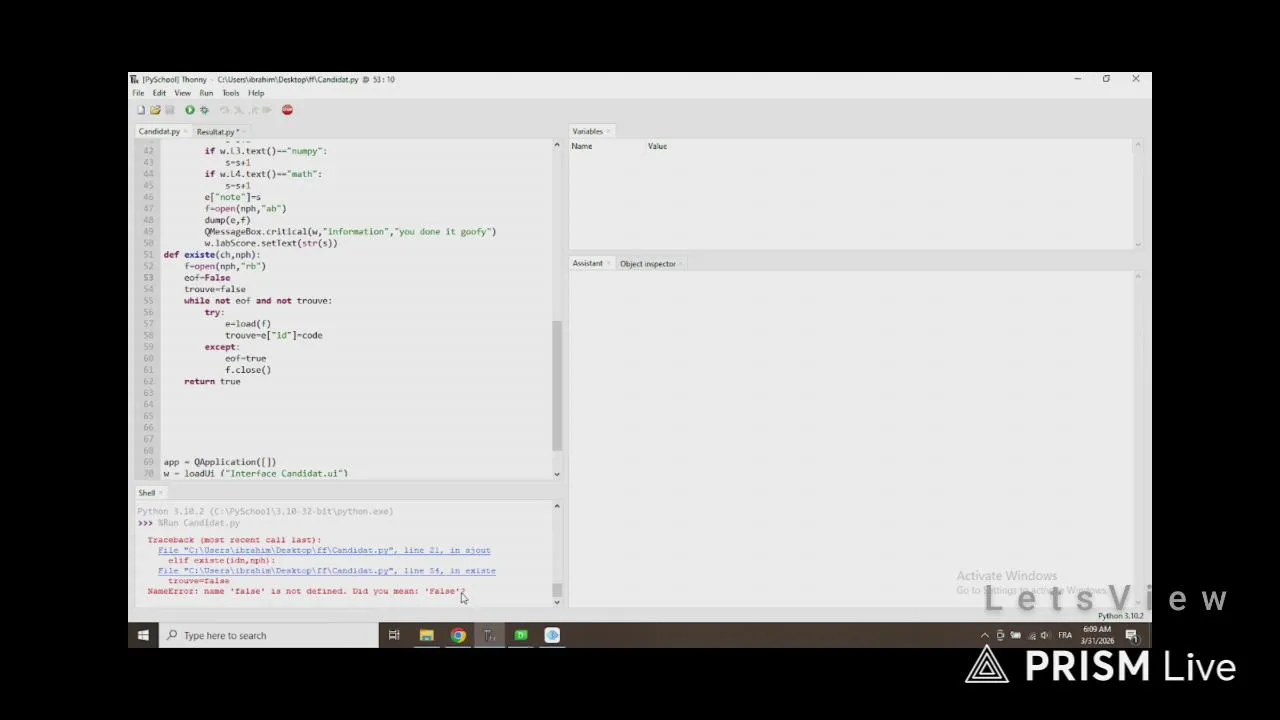This screenshot has width=1280, height=720.
Task: Open the Run menu
Action: 206,93
